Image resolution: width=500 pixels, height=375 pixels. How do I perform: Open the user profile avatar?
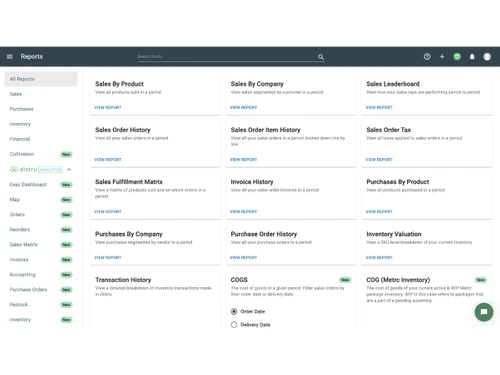click(487, 57)
